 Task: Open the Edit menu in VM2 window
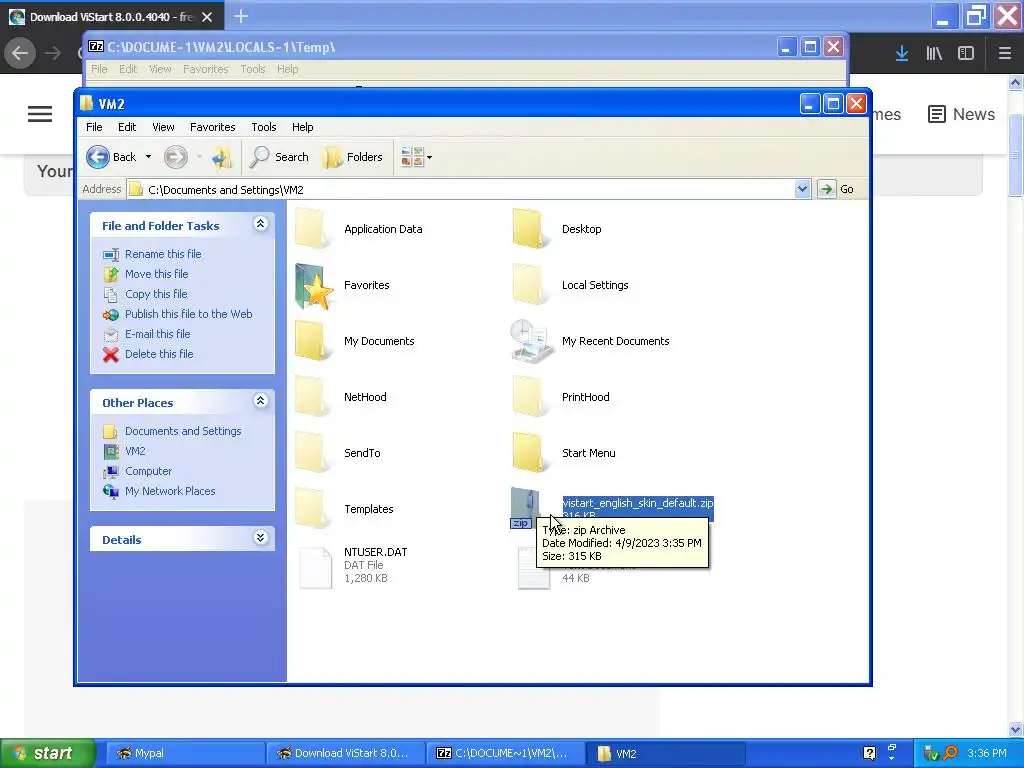click(127, 127)
